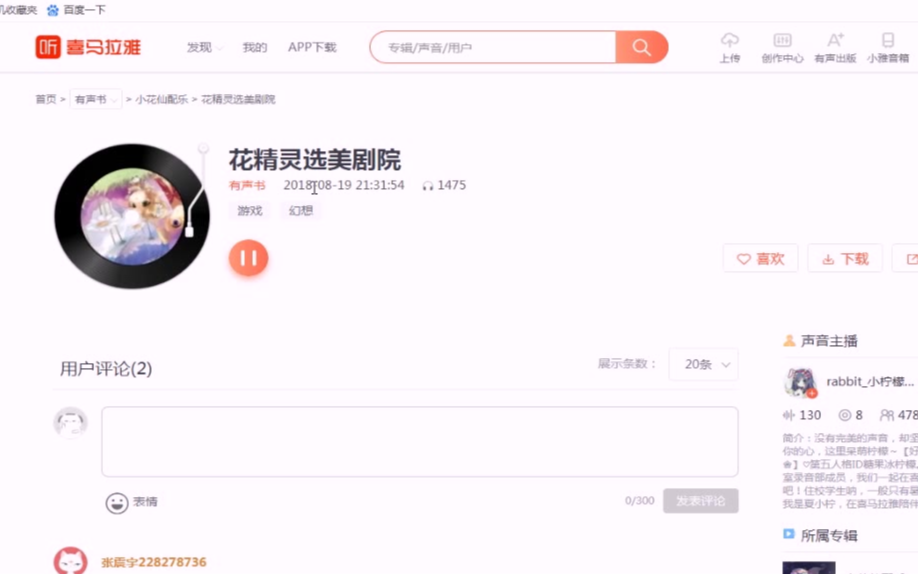Open the 20条 display count dropdown
The width and height of the screenshot is (918, 574).
(703, 364)
